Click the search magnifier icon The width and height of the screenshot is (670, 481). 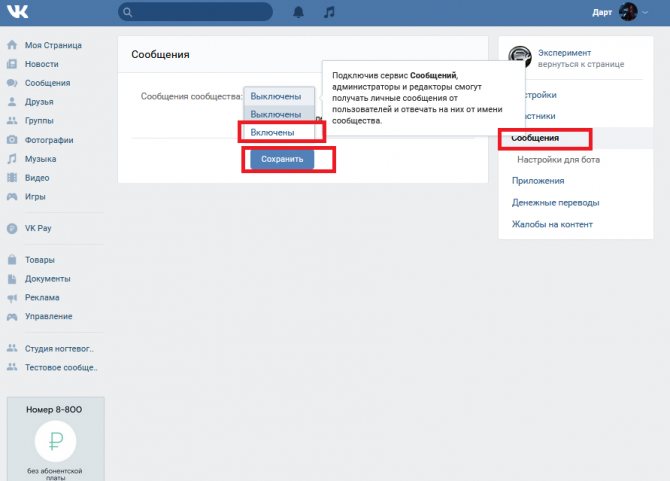[x=128, y=12]
